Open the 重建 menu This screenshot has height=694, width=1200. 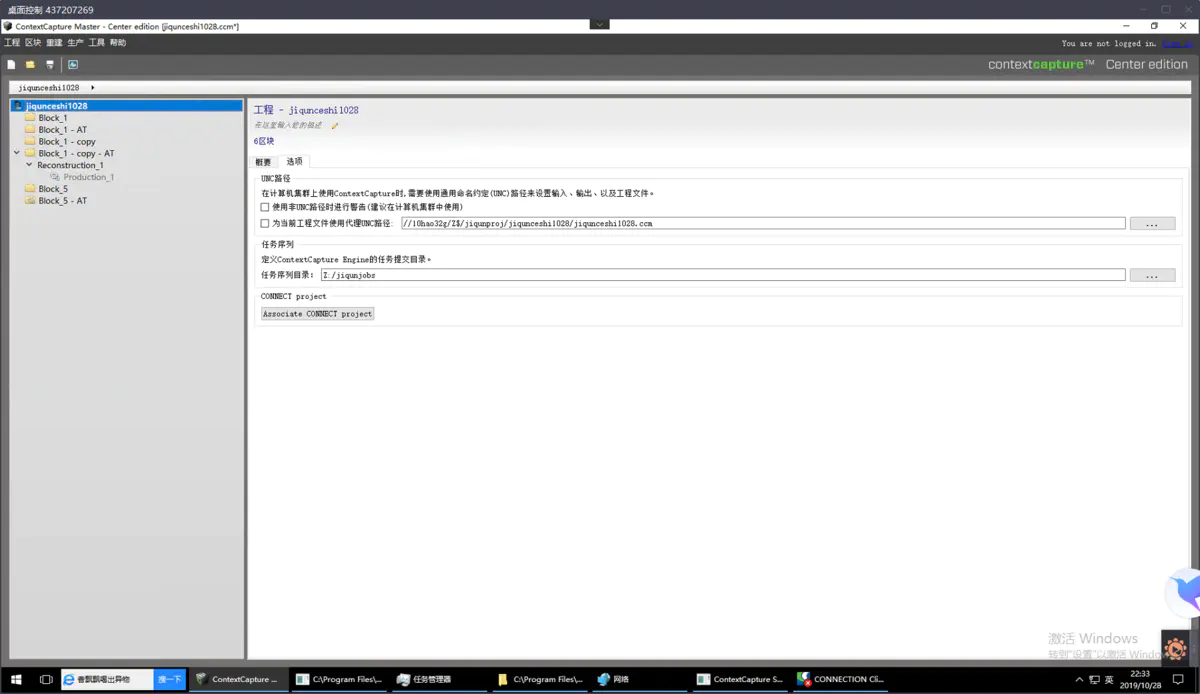coord(54,43)
